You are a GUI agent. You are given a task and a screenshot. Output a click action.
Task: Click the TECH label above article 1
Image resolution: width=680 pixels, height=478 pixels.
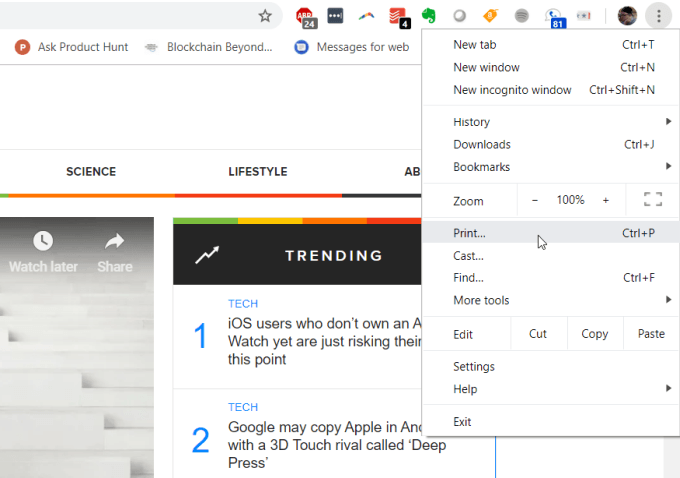pos(243,304)
